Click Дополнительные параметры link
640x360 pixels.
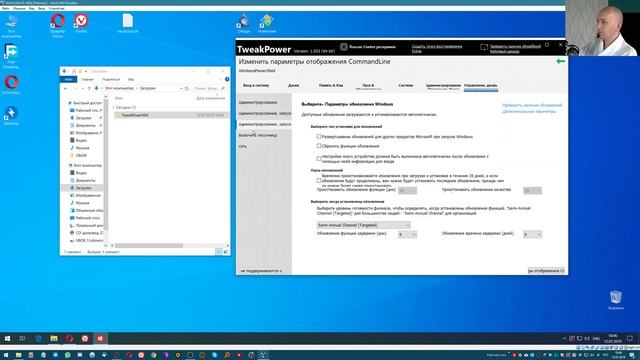(x=529, y=111)
